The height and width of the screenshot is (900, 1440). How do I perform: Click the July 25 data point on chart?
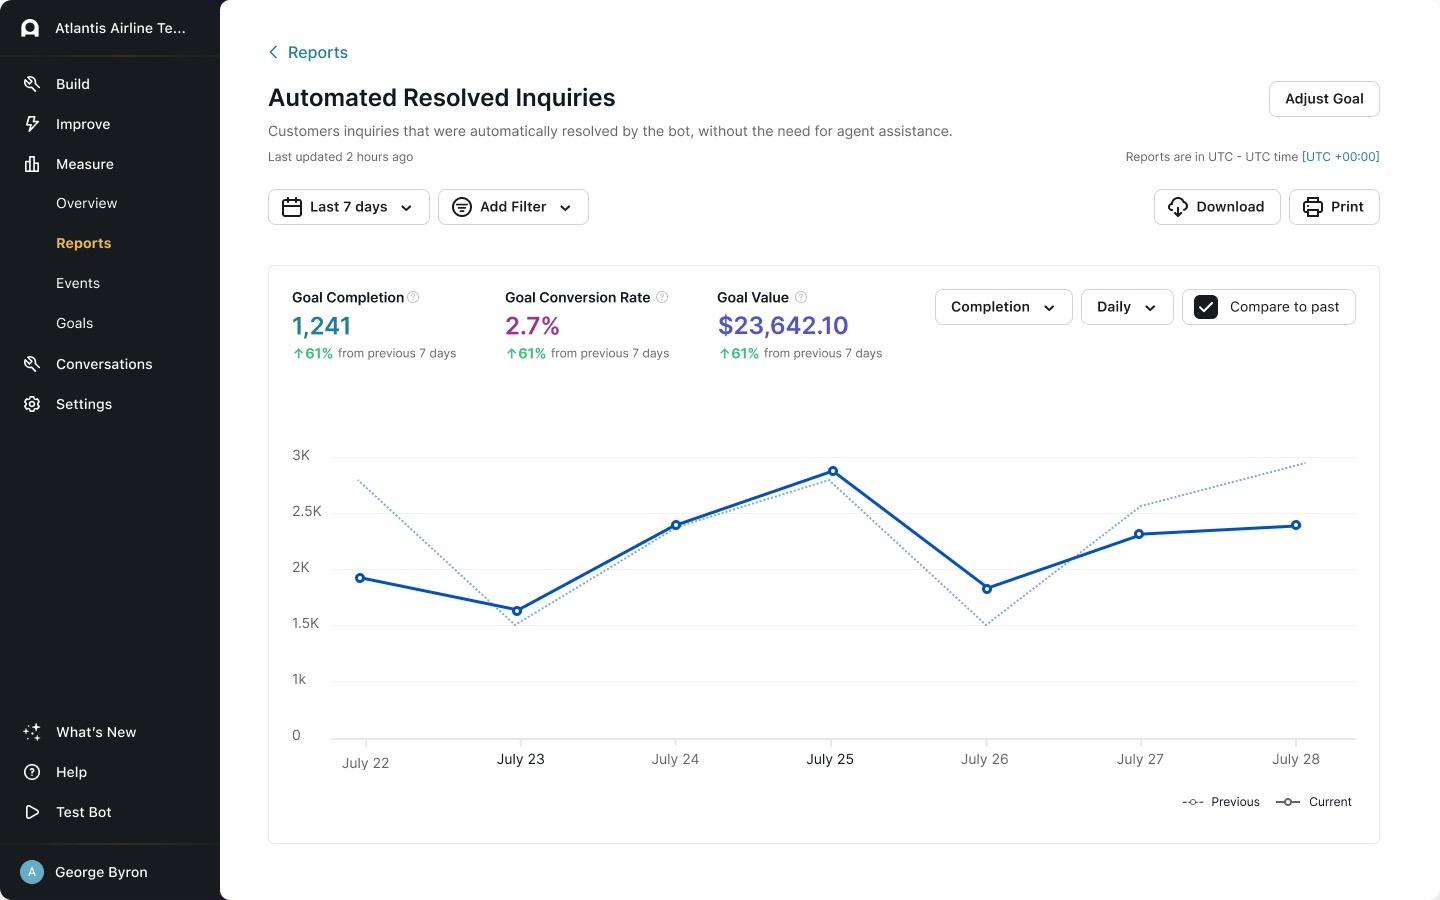click(x=833, y=471)
